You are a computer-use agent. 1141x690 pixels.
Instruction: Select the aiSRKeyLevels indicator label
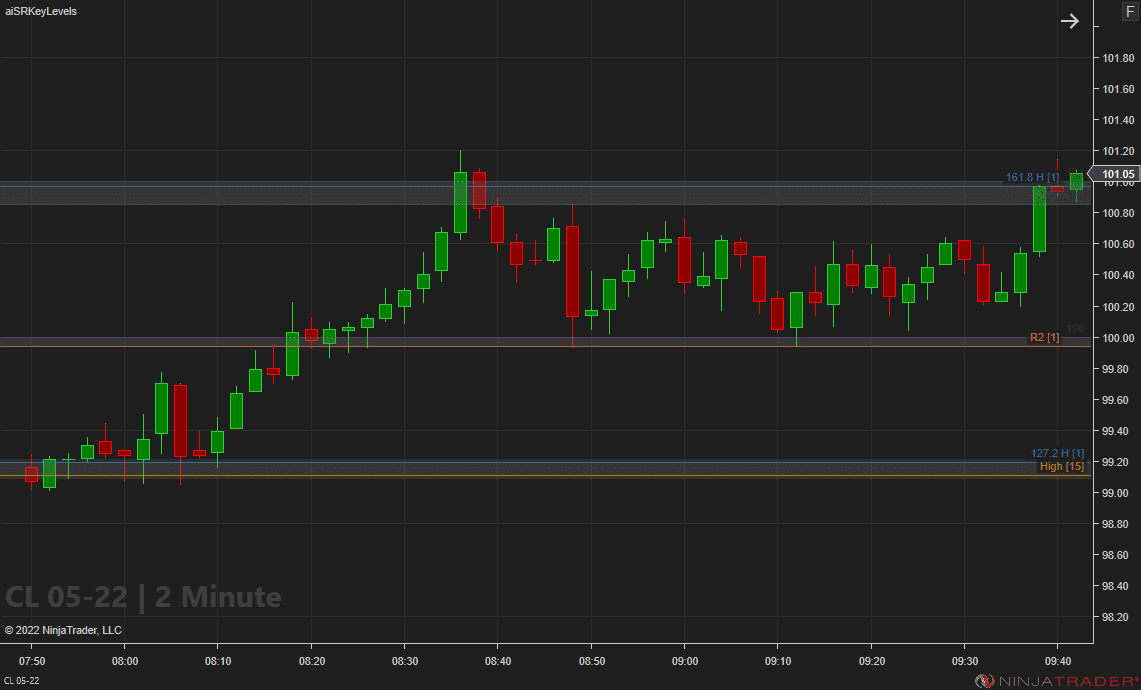coord(41,11)
